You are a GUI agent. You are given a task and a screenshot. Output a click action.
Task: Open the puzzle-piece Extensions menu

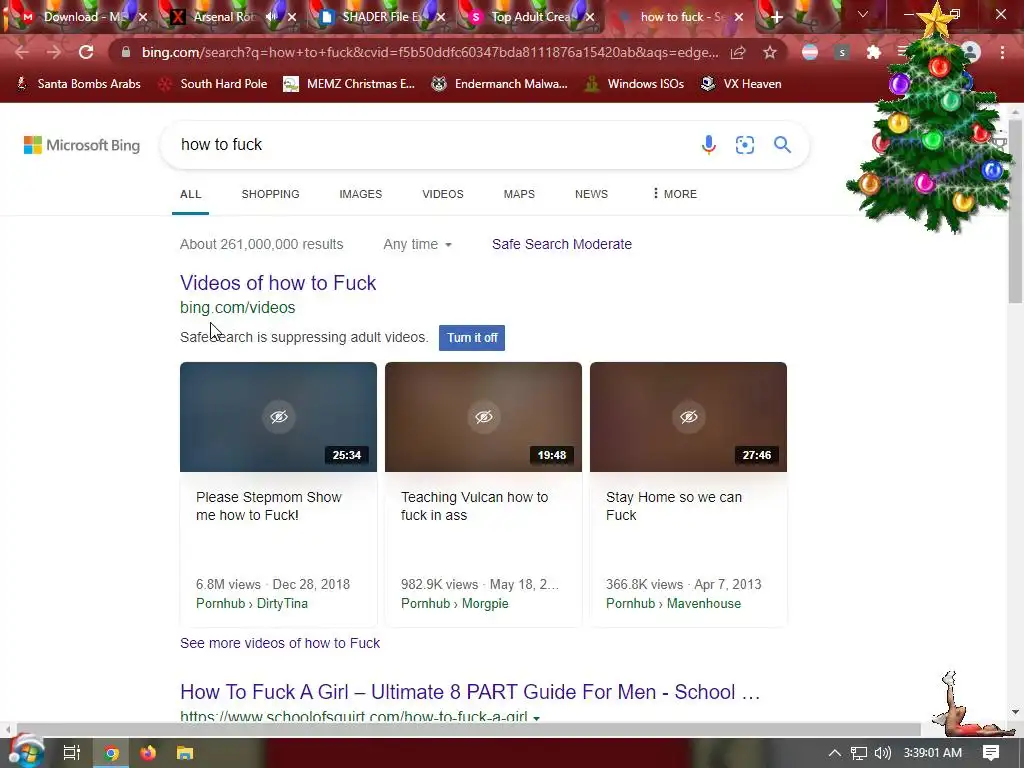[x=873, y=52]
